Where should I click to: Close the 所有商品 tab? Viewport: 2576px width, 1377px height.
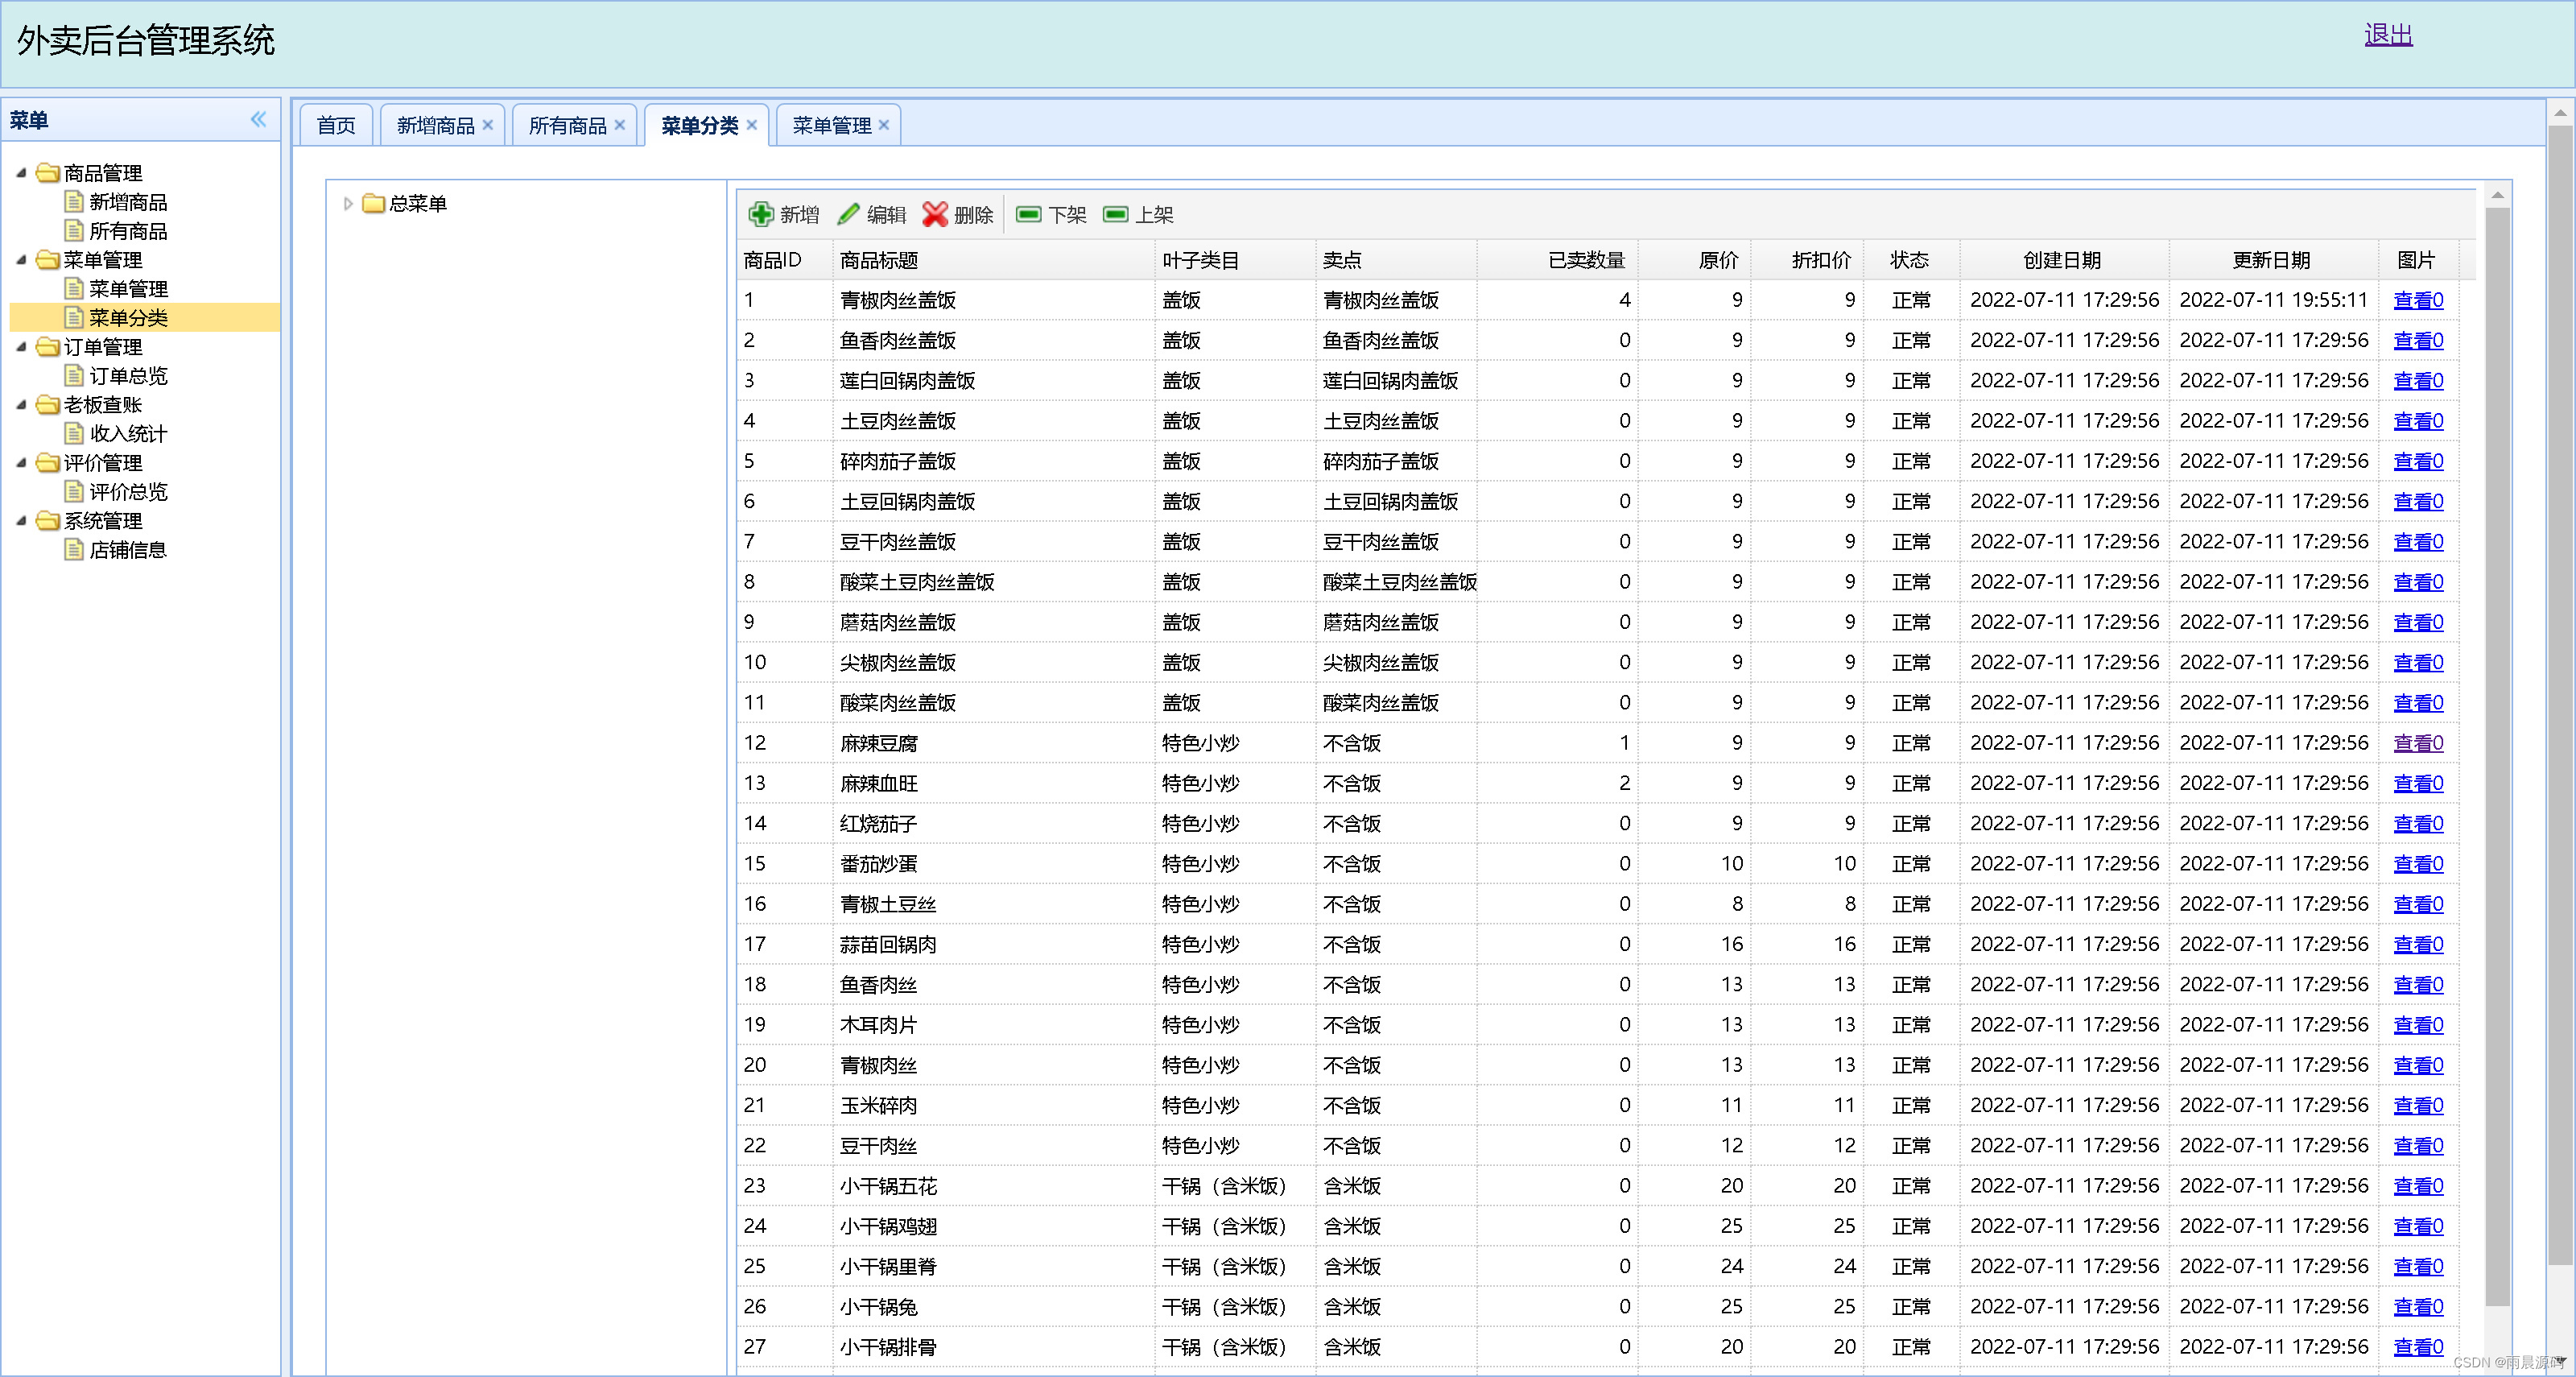[x=620, y=125]
